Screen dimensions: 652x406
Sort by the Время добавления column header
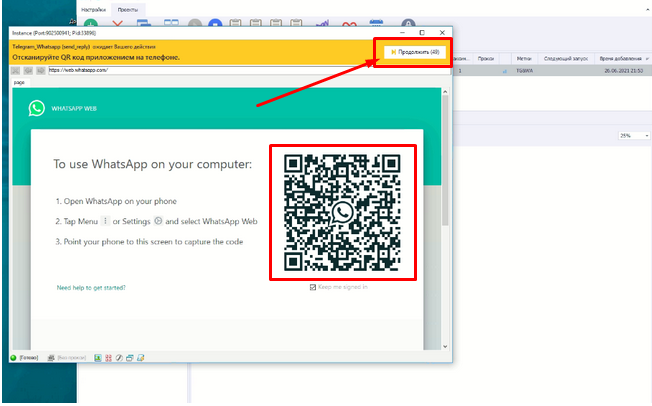tap(622, 59)
